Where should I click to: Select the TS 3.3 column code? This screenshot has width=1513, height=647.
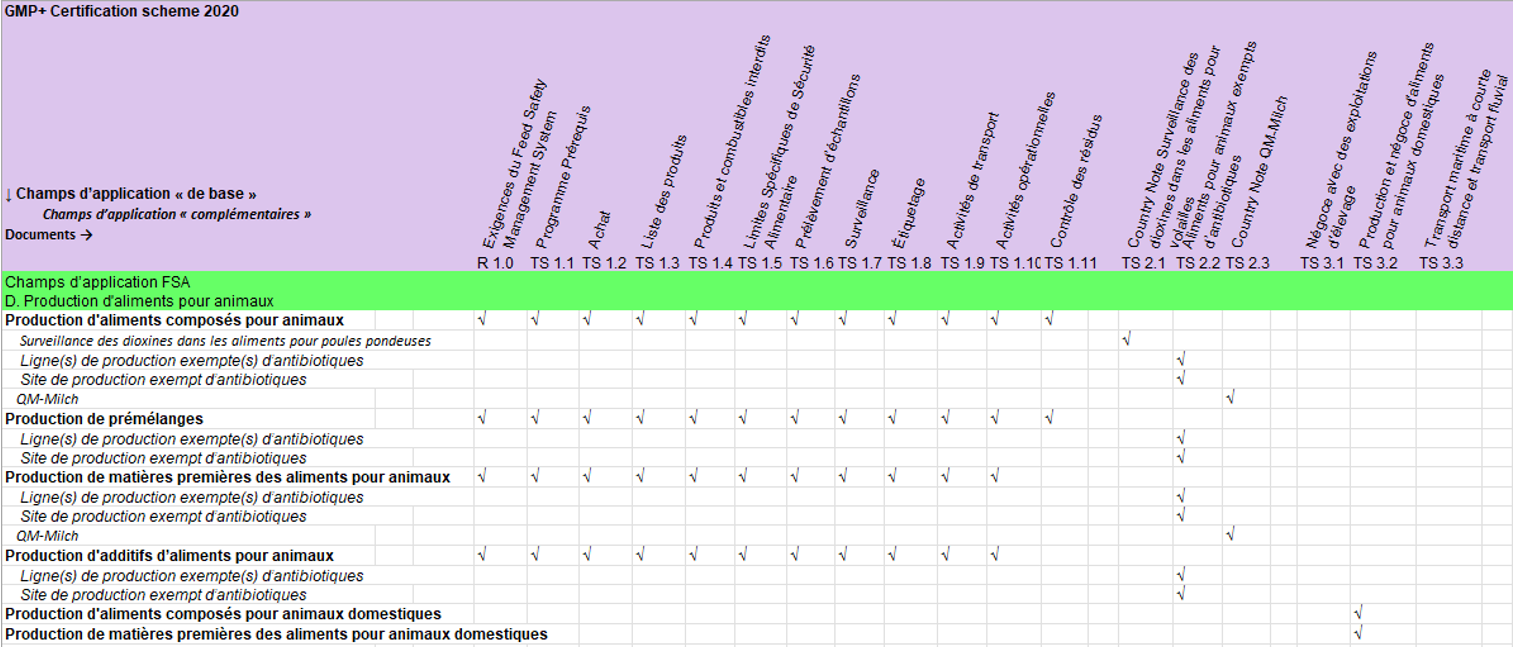click(x=1442, y=263)
